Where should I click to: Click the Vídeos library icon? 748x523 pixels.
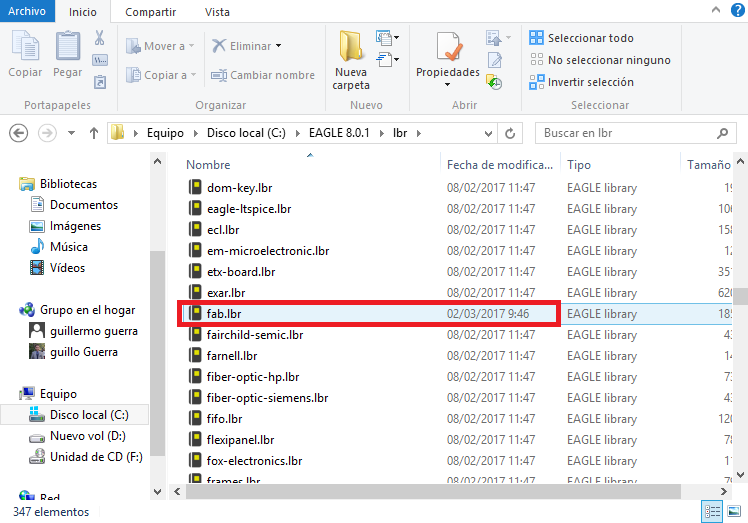pyautogui.click(x=37, y=268)
